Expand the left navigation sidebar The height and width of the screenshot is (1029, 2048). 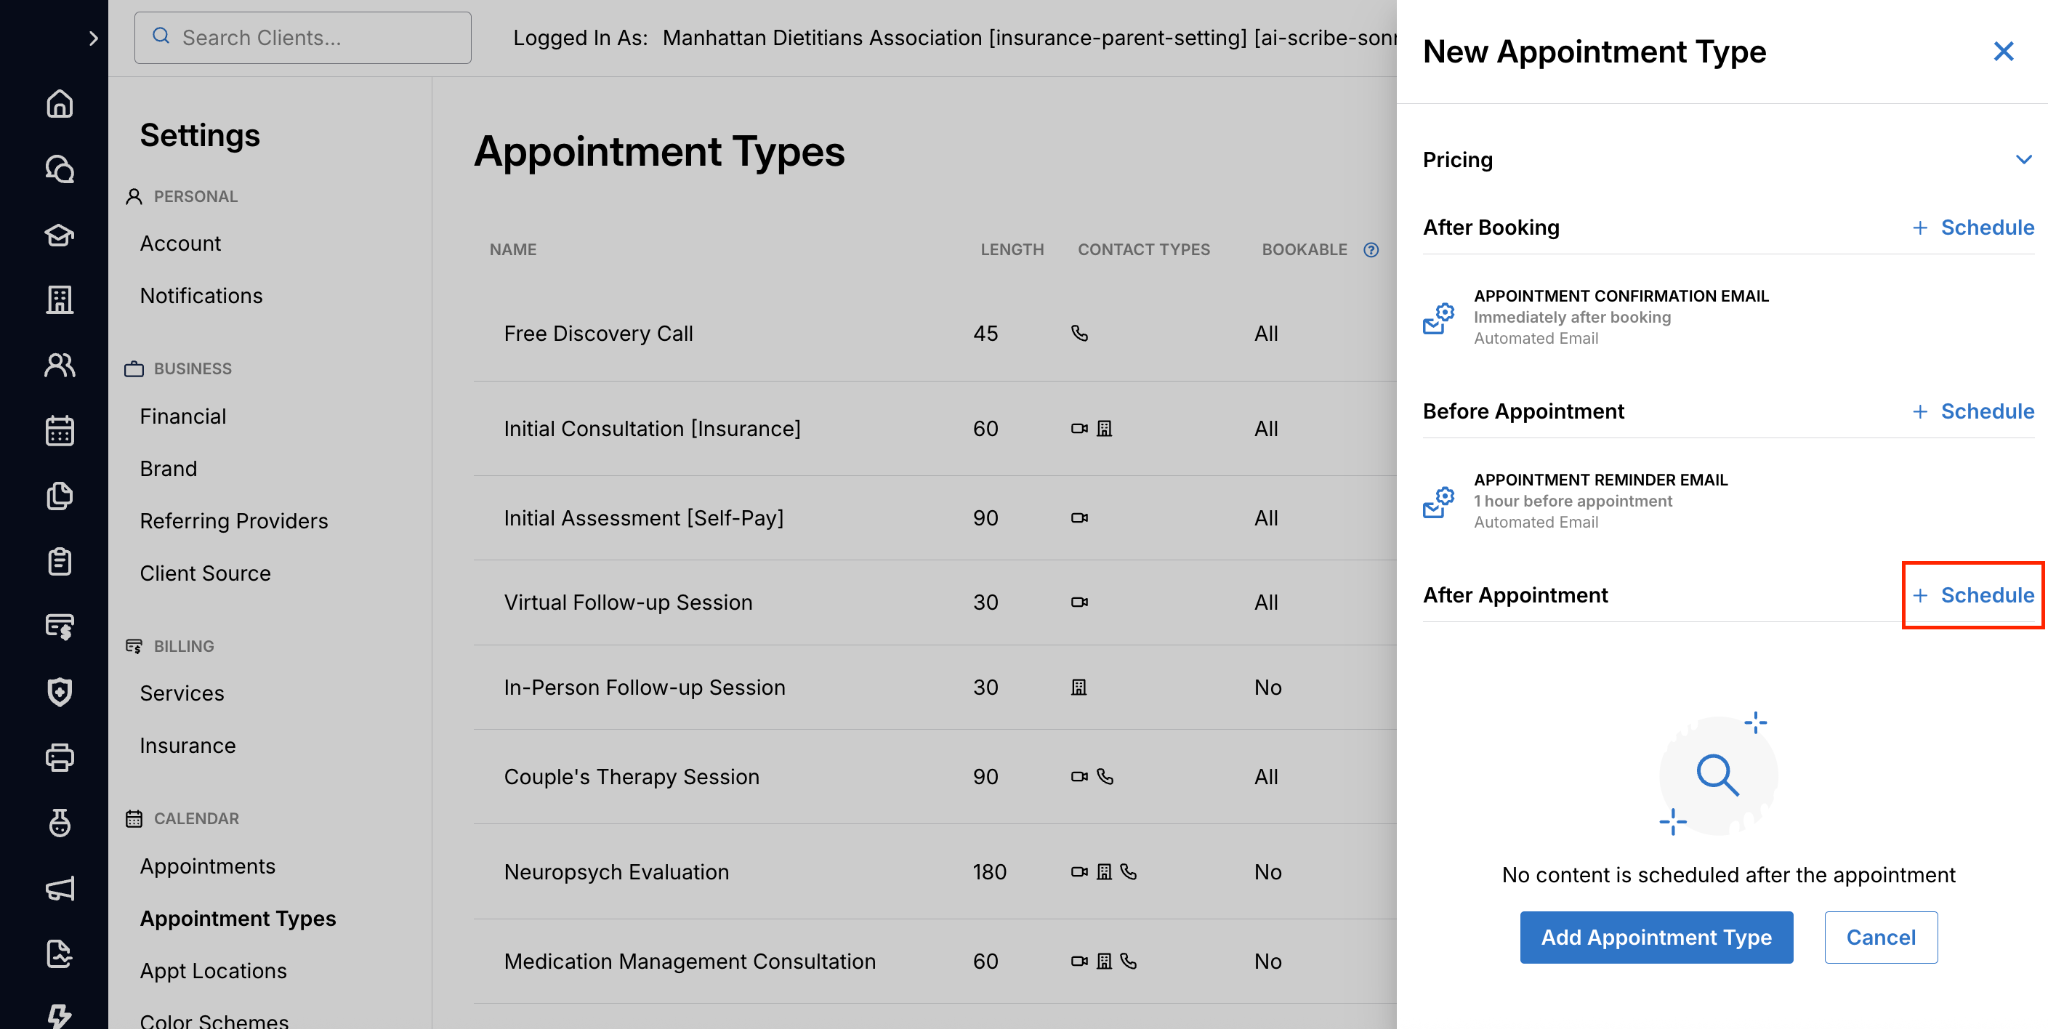click(93, 38)
